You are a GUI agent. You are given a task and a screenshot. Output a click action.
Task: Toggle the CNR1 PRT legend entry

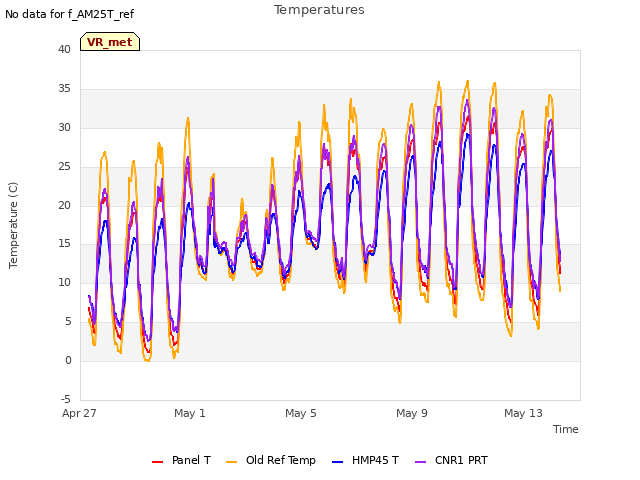pos(451,460)
